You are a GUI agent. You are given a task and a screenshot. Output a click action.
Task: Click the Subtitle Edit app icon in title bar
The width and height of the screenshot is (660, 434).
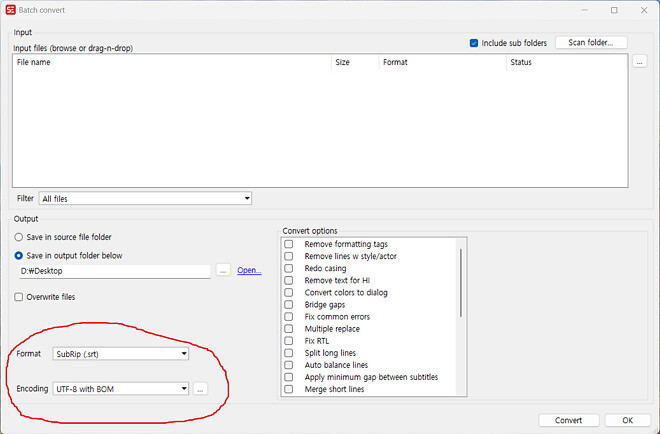tap(11, 10)
